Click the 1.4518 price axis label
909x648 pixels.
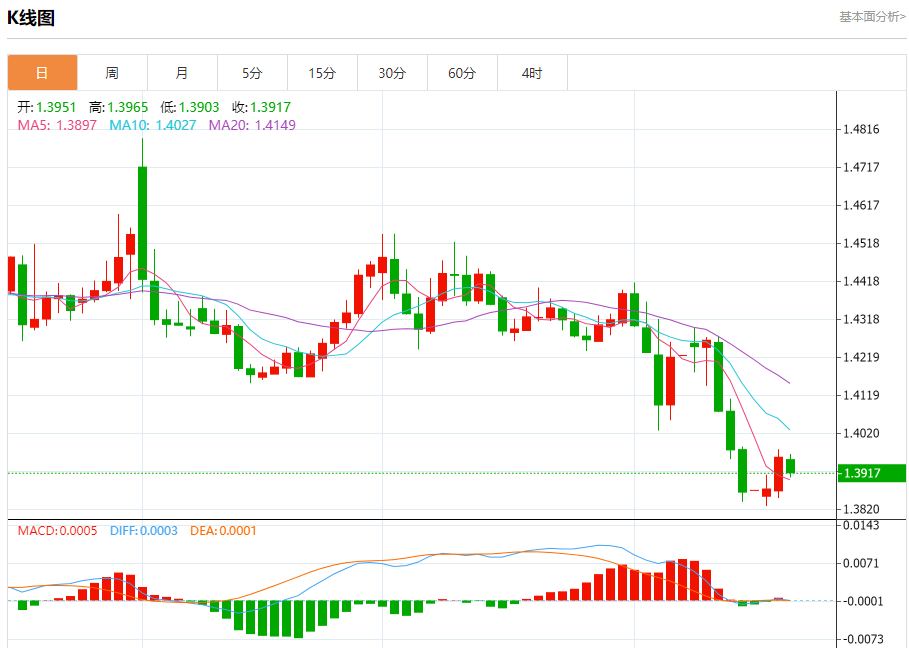[861, 243]
